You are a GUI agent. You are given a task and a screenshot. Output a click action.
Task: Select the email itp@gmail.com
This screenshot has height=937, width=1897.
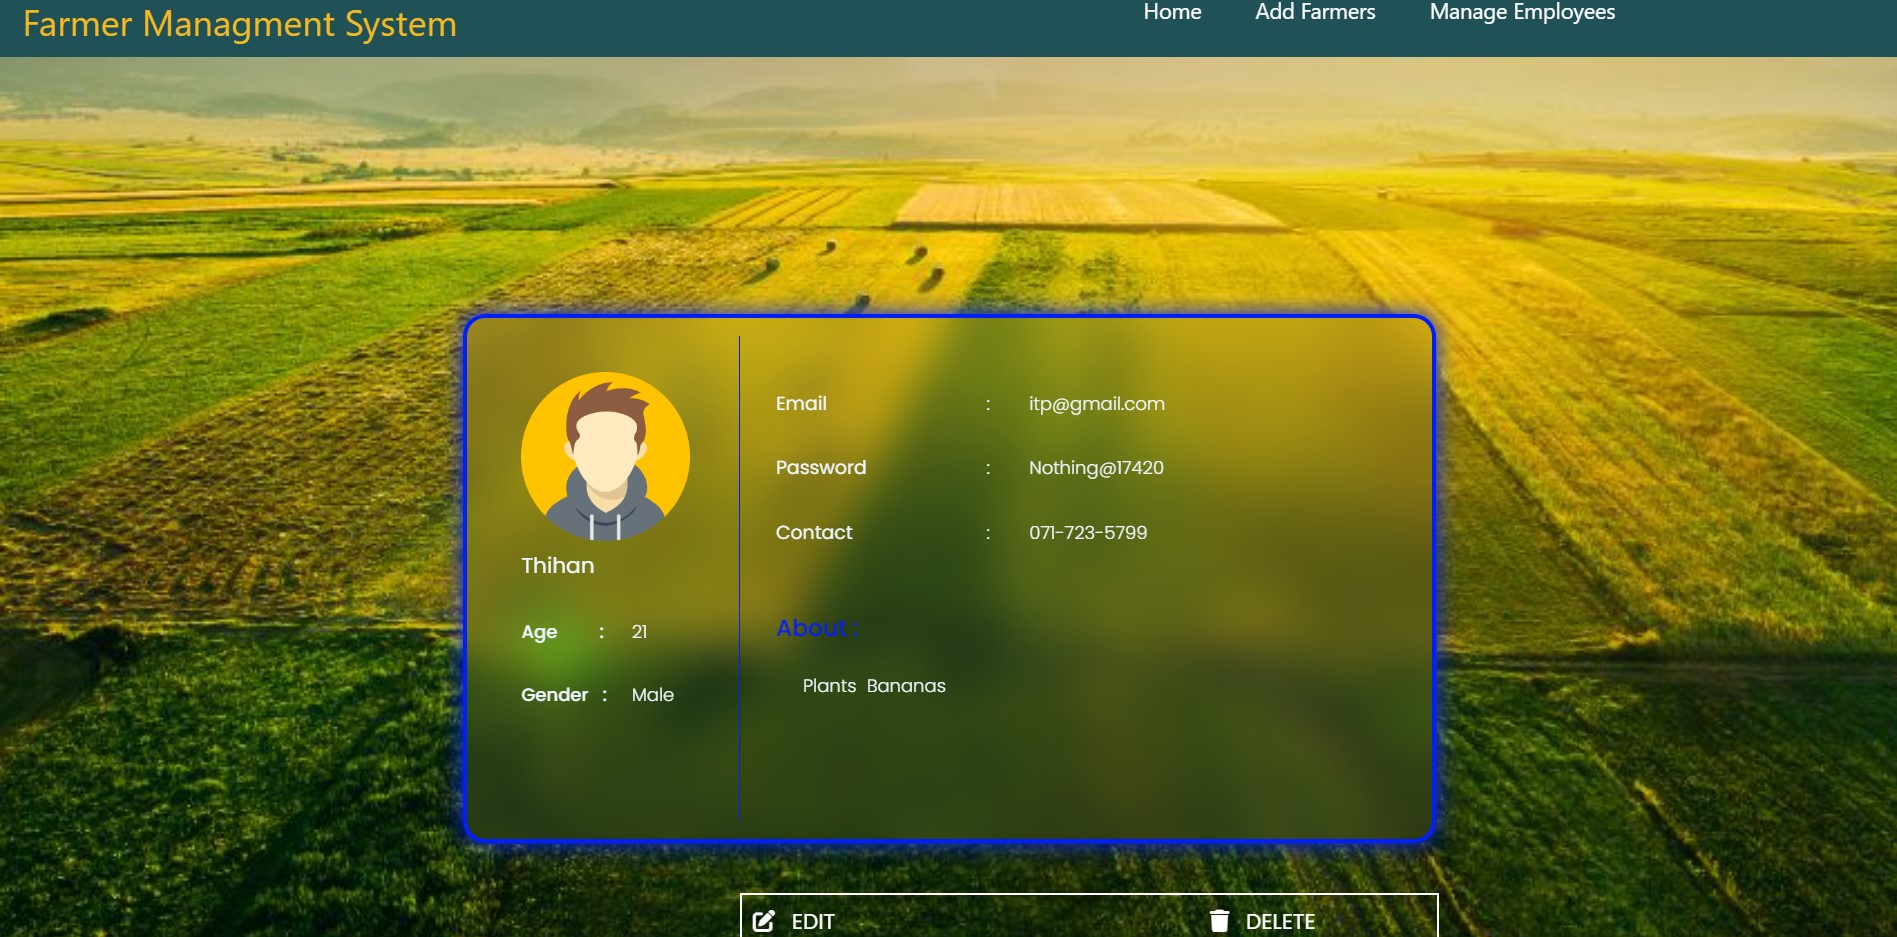coord(1095,404)
